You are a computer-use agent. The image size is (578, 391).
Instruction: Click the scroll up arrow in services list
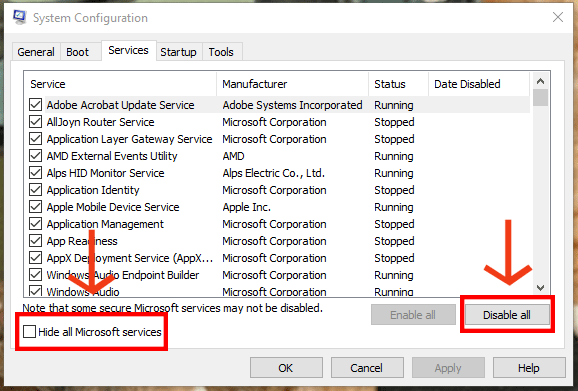coord(540,81)
